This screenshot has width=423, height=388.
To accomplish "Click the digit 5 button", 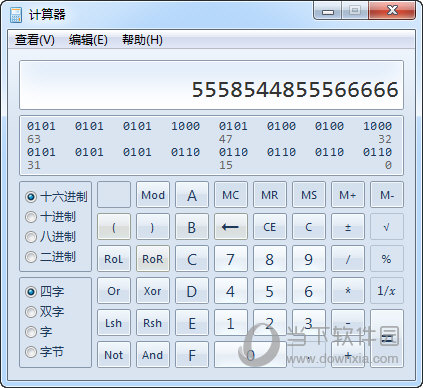I will (x=270, y=291).
